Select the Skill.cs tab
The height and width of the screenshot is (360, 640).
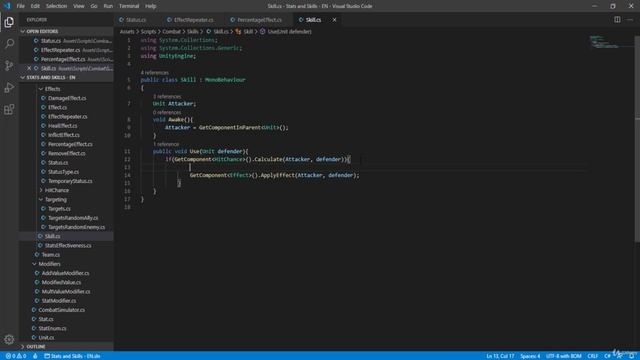pyautogui.click(x=313, y=20)
